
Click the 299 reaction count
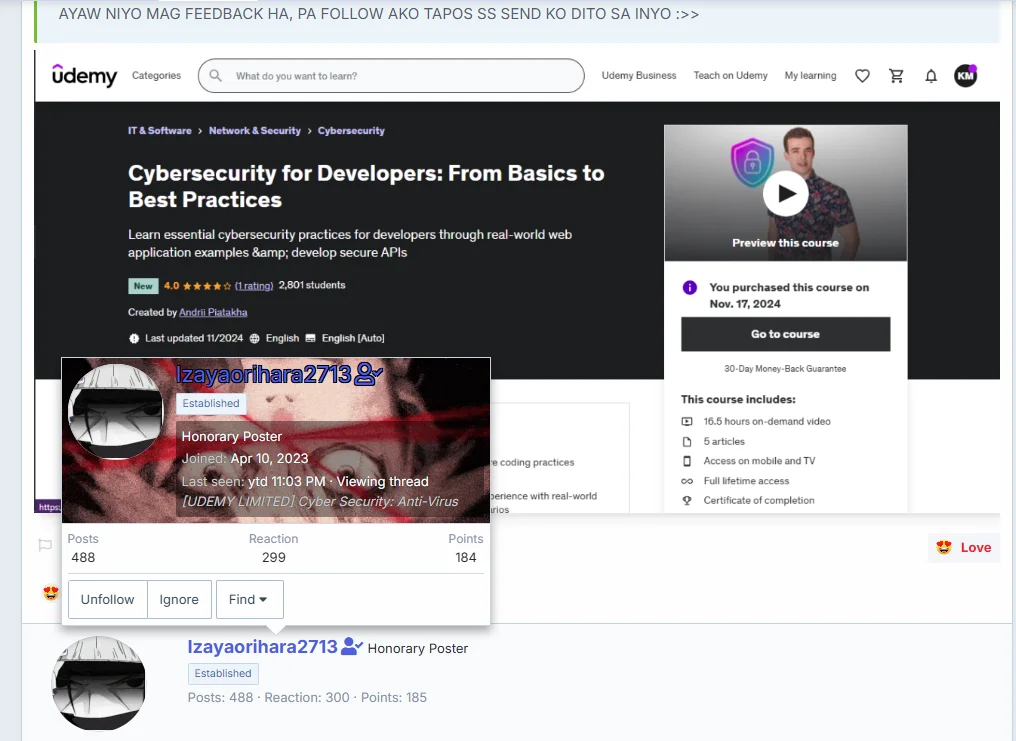273,558
